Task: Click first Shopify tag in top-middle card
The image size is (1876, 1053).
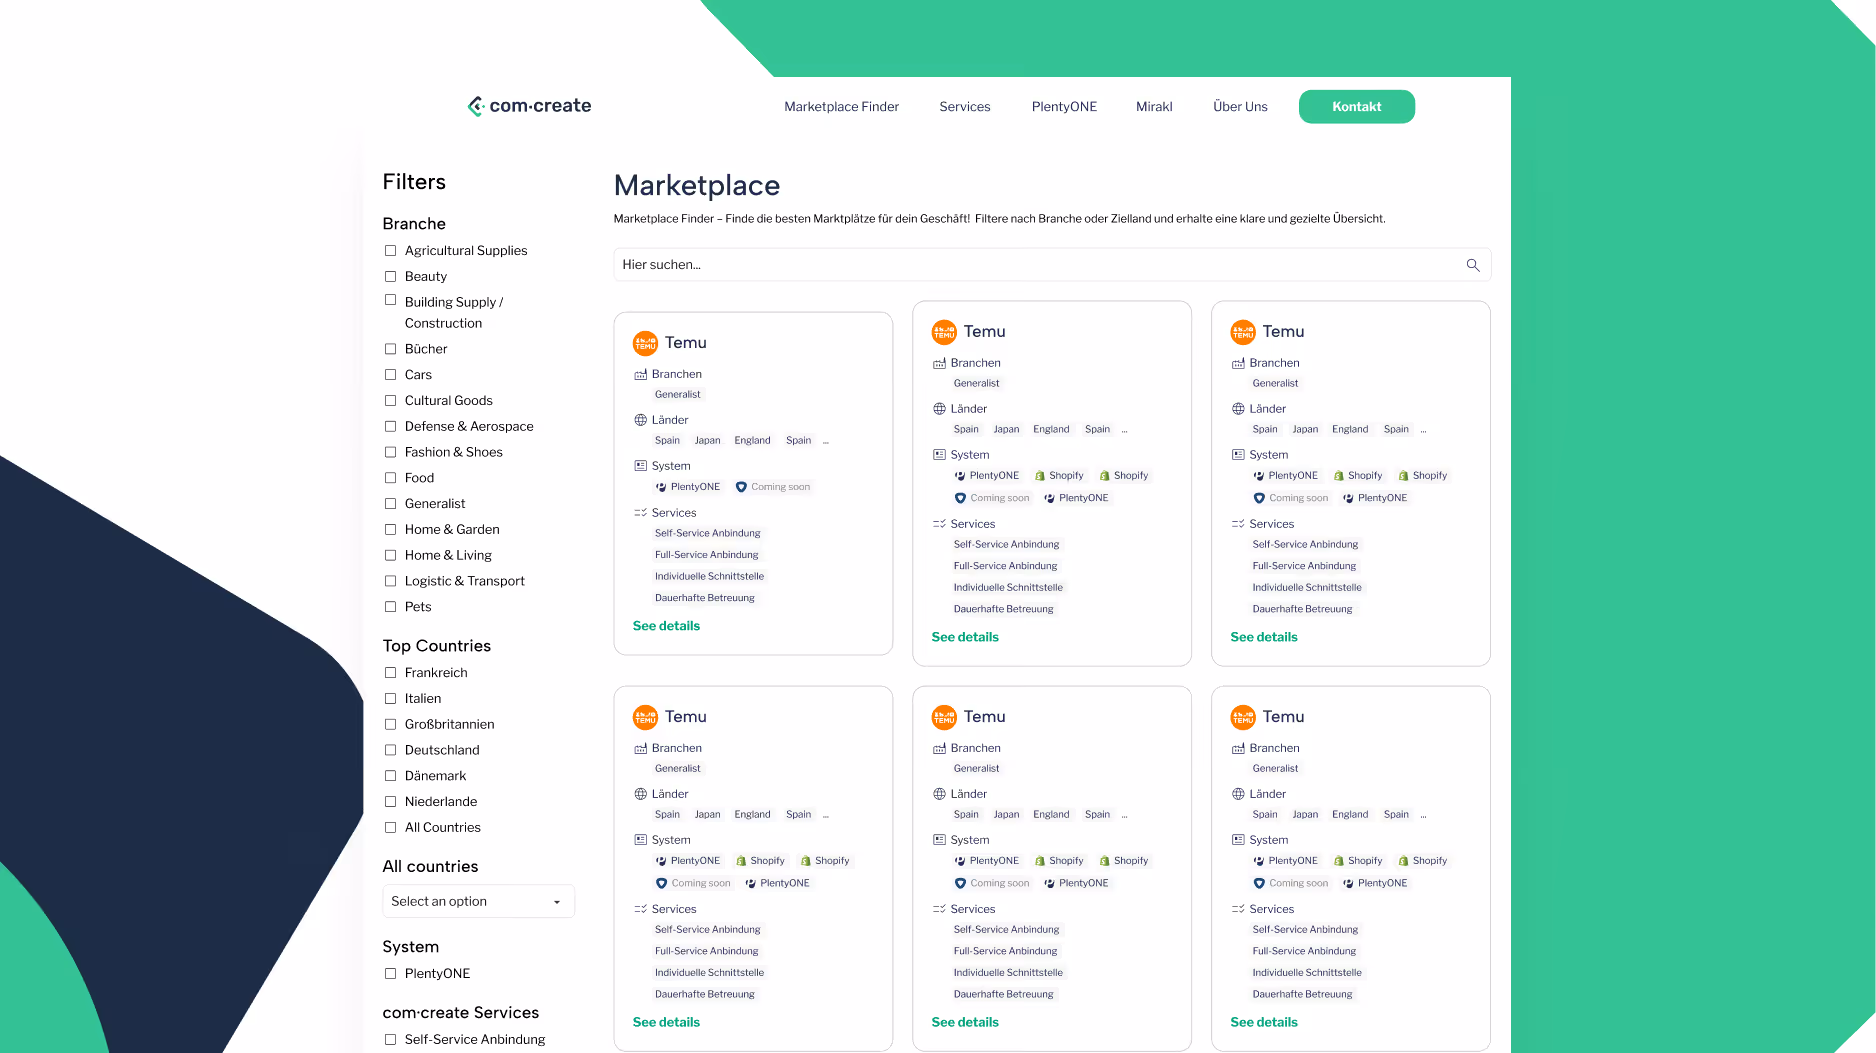Action: pyautogui.click(x=1059, y=476)
